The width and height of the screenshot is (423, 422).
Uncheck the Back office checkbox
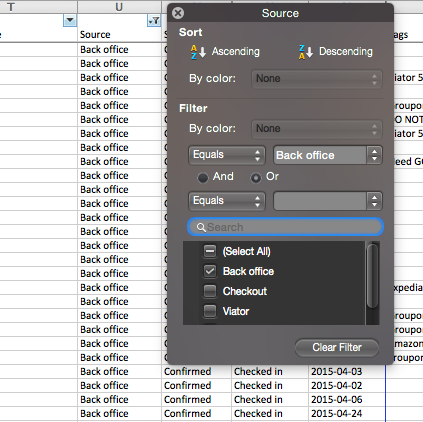[210, 271]
